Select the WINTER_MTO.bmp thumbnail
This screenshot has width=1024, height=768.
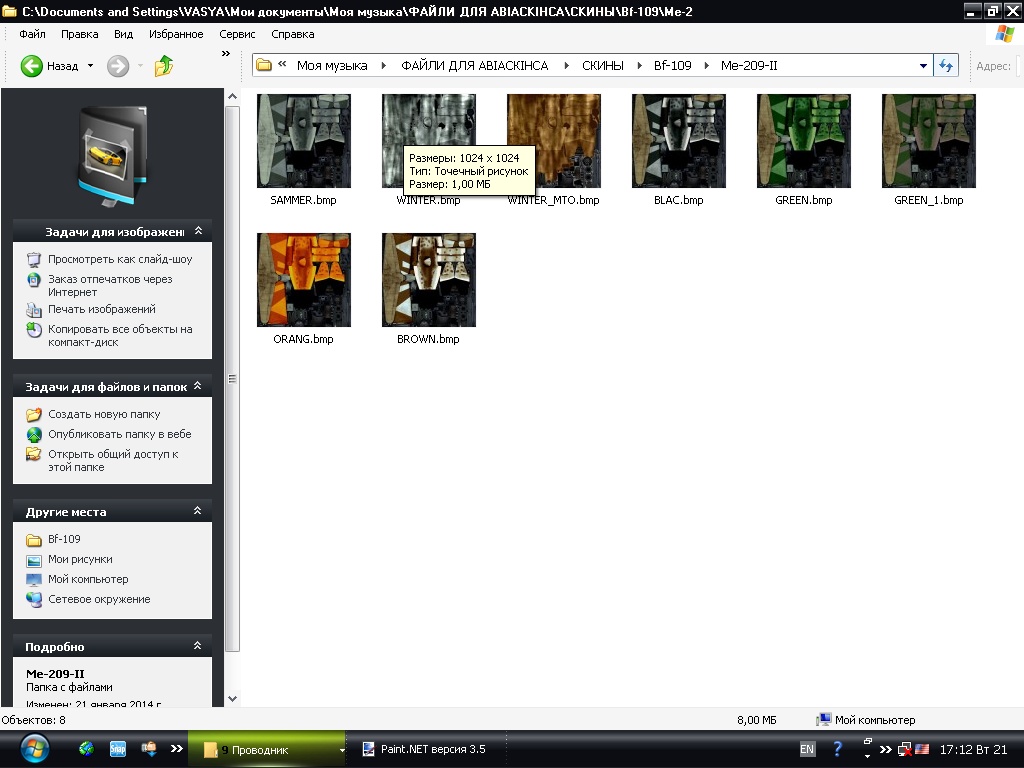pyautogui.click(x=554, y=140)
